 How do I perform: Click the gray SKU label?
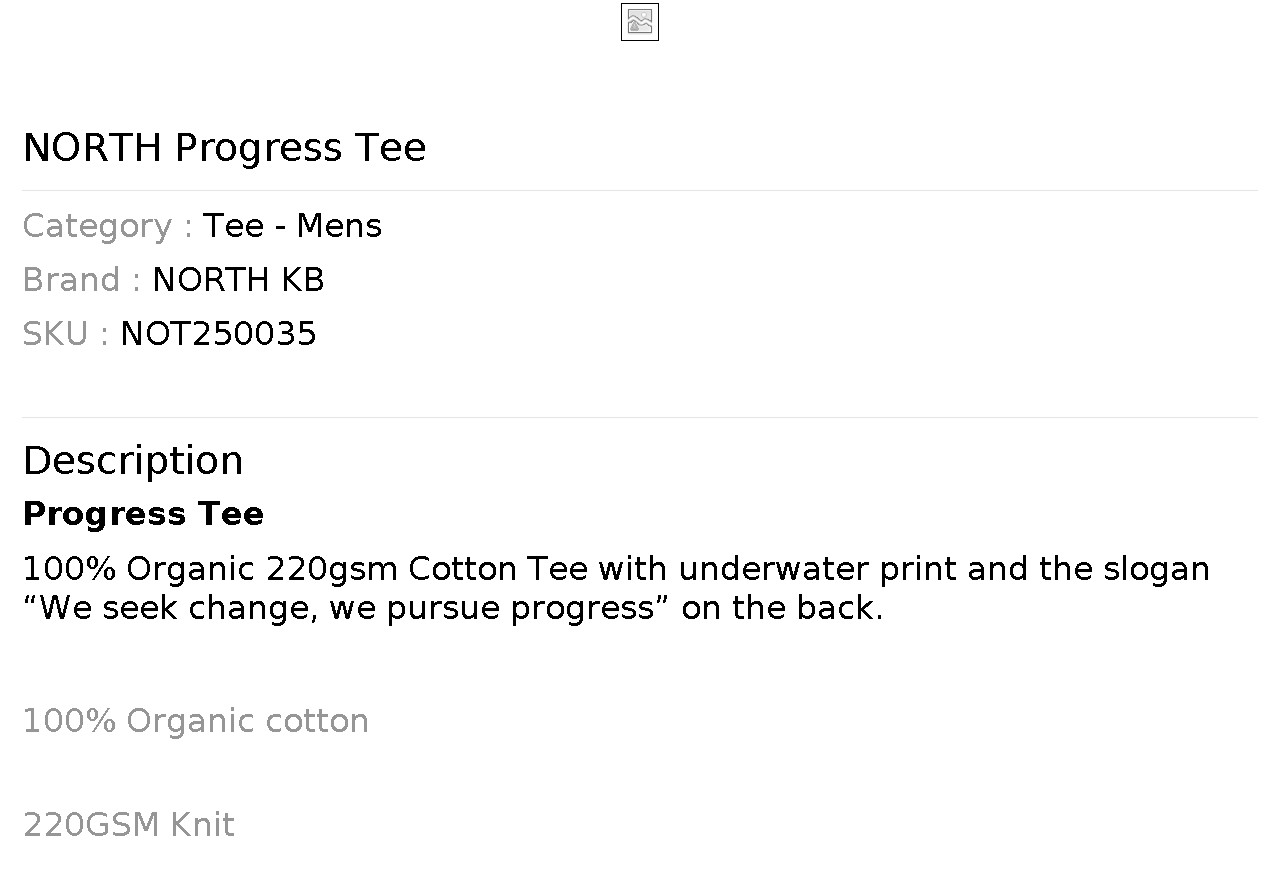[x=65, y=334]
